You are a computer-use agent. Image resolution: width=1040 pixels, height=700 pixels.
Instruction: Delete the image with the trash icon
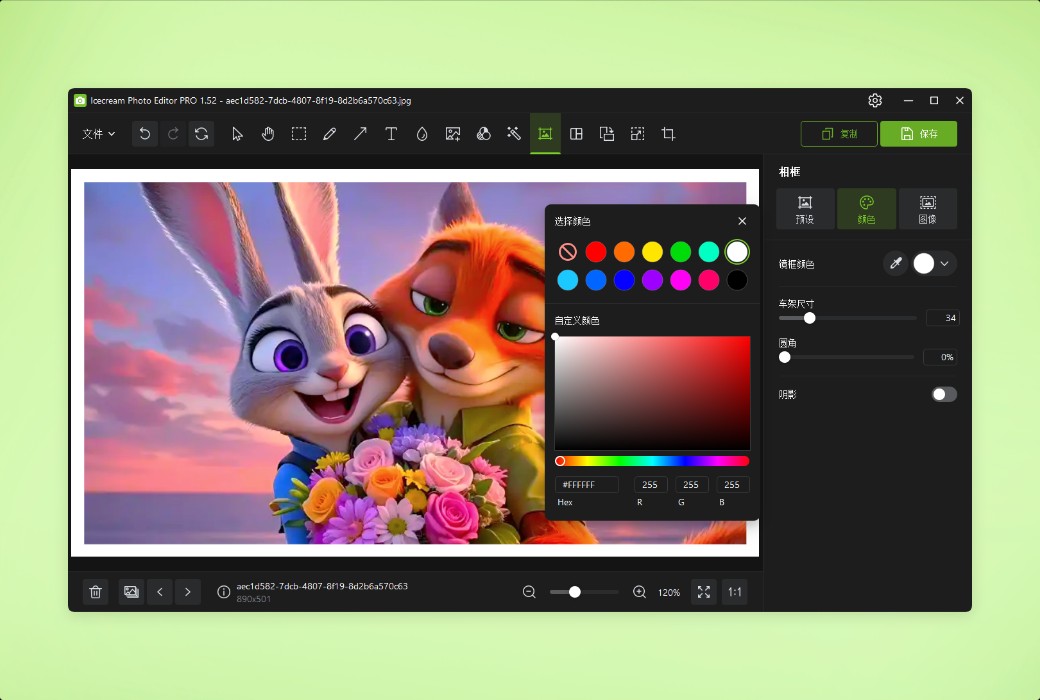click(x=95, y=591)
